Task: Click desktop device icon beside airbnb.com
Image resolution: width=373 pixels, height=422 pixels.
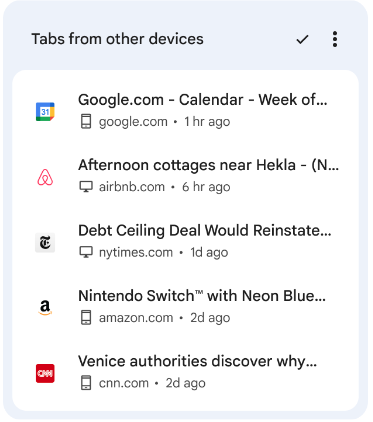Action: click(86, 187)
